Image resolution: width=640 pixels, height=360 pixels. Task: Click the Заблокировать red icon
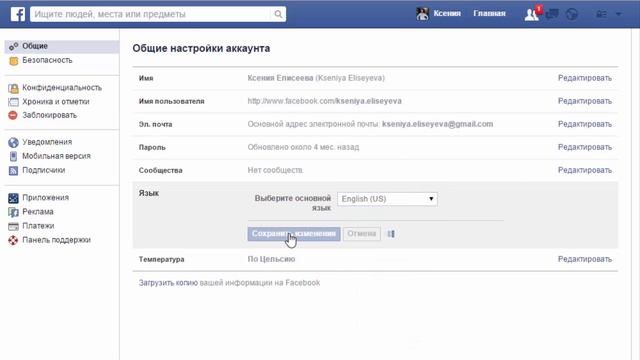(13, 116)
